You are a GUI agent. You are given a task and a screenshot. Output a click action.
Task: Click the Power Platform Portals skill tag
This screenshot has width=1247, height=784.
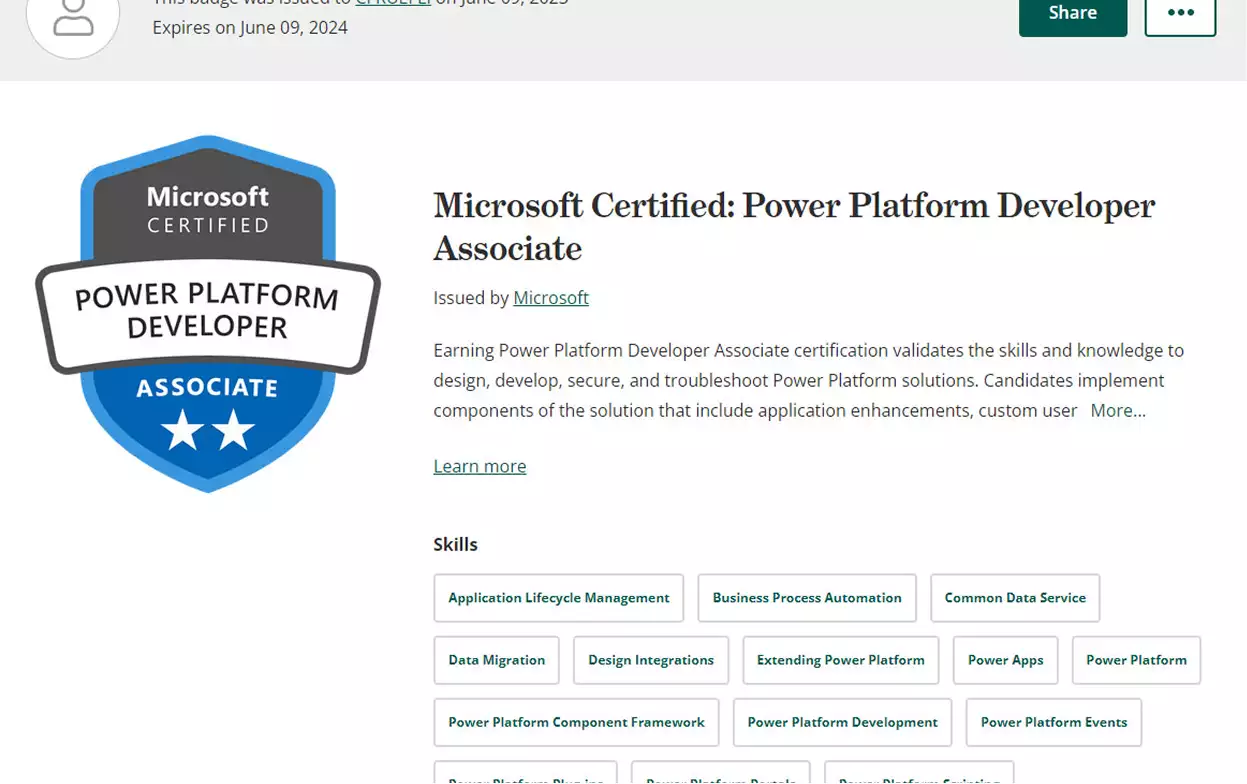click(x=720, y=775)
